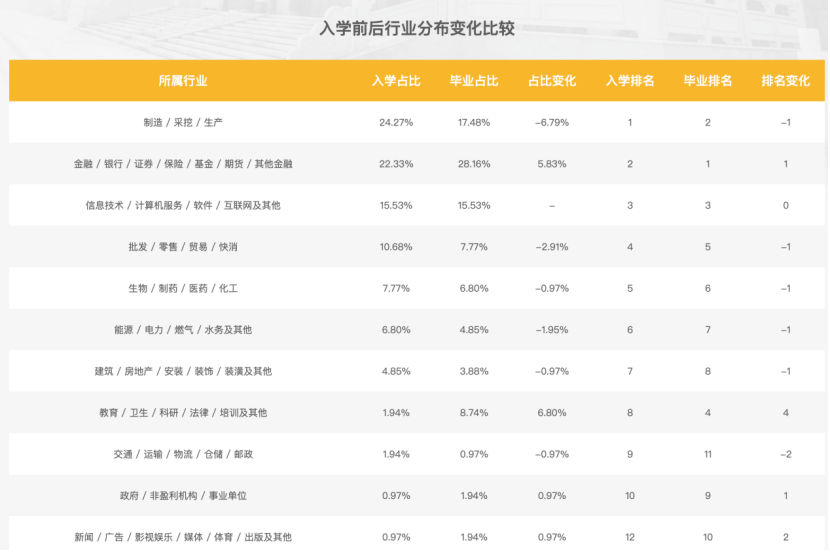Click the 批发 / 零售 / 贸易 / 快消 row label
The image size is (830, 552).
tap(183, 247)
